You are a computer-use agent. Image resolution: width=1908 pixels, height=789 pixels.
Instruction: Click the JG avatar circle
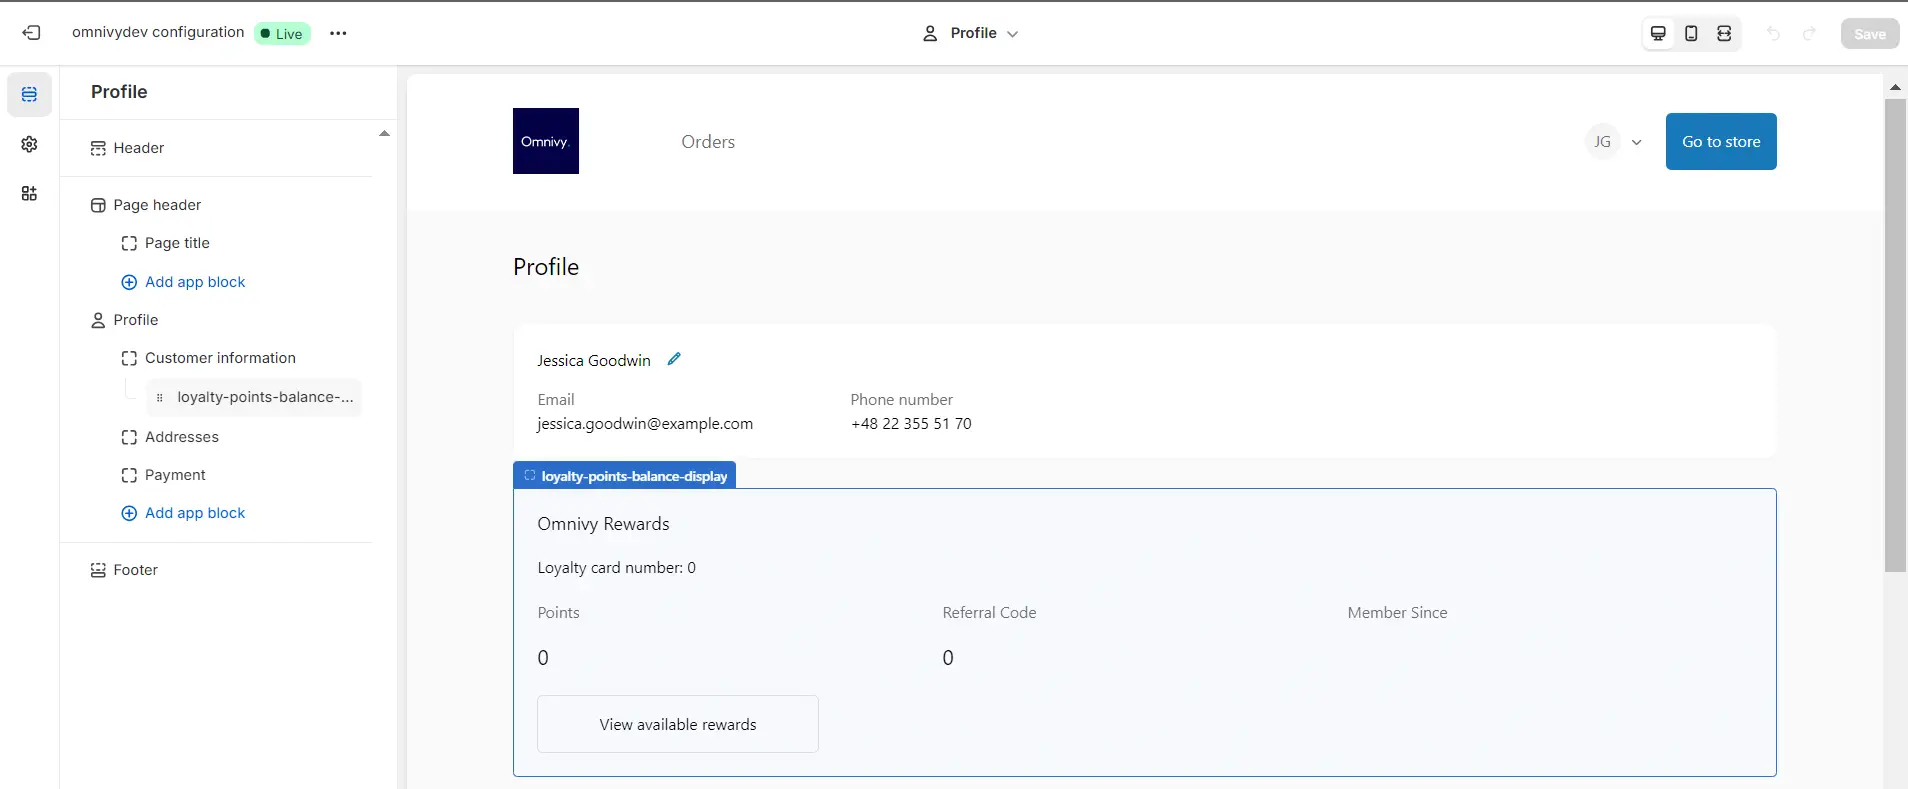tap(1602, 142)
